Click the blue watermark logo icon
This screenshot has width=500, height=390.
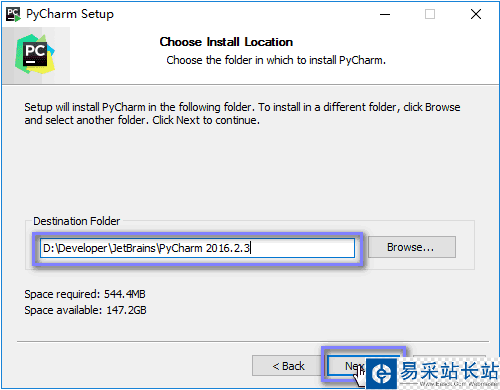point(382,374)
